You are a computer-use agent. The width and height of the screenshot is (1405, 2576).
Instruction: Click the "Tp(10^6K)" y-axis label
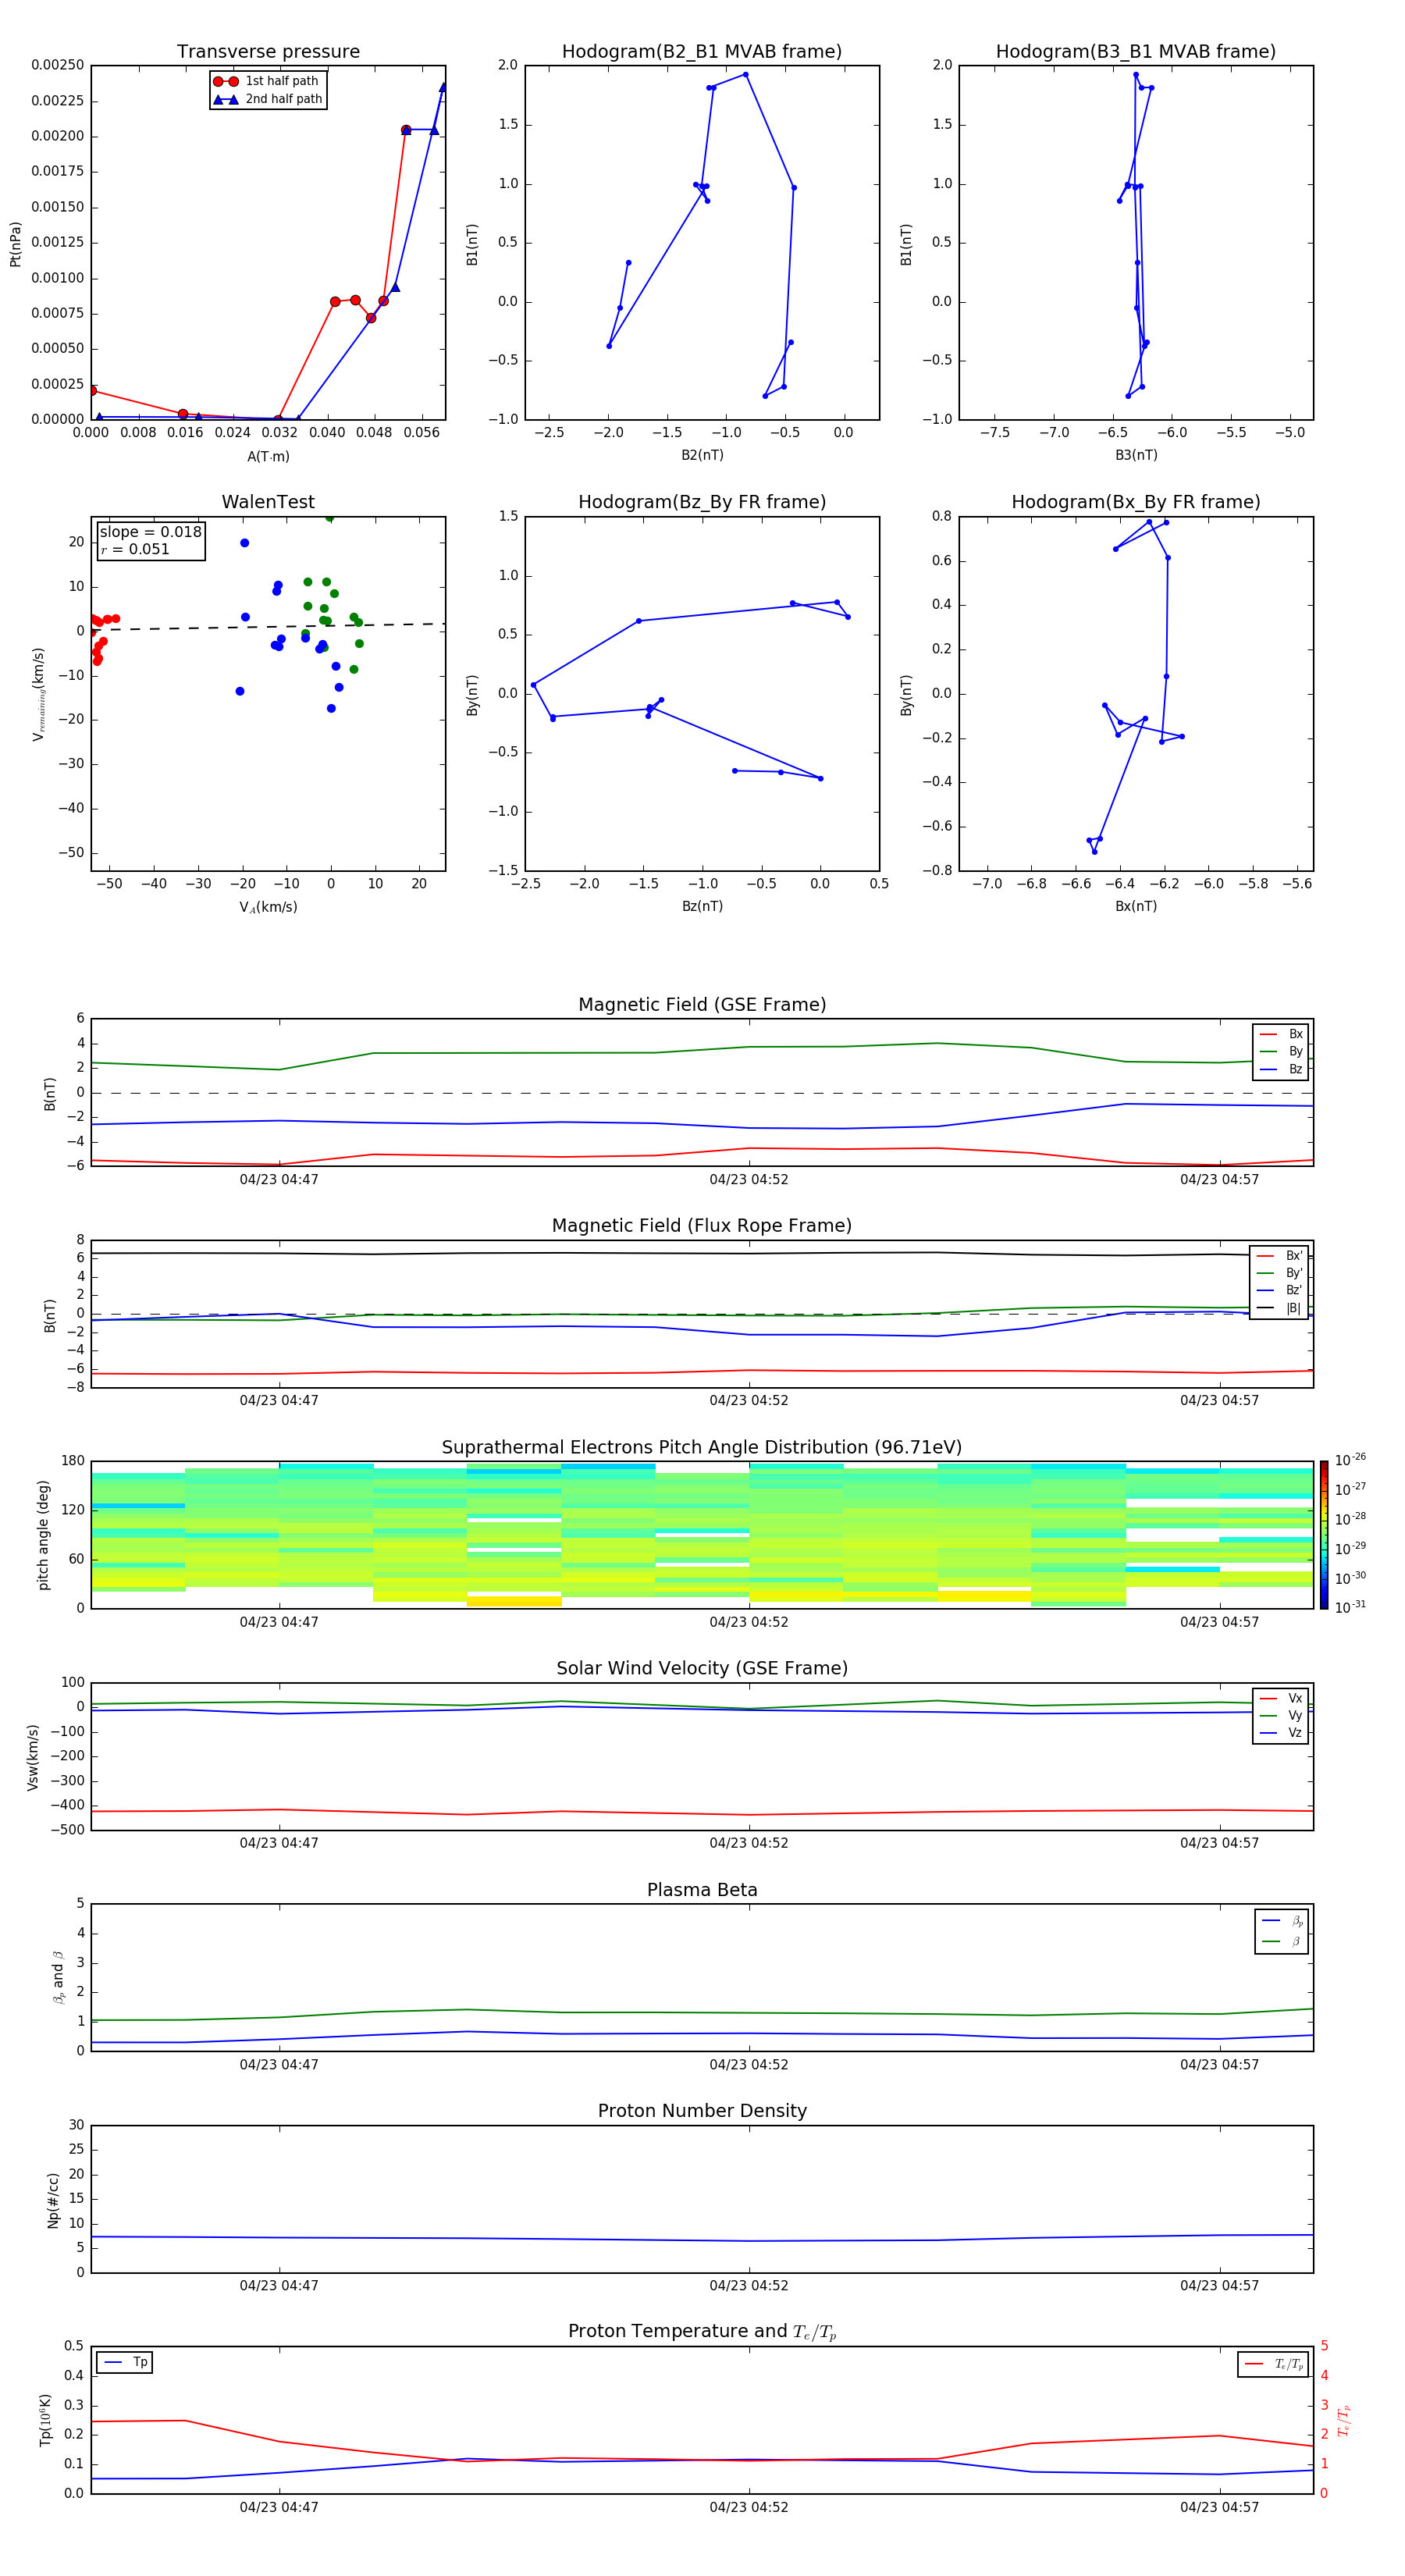coord(45,2421)
